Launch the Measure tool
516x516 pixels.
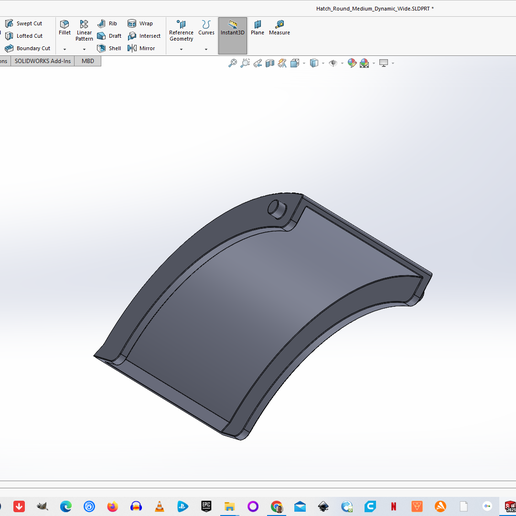point(279,27)
